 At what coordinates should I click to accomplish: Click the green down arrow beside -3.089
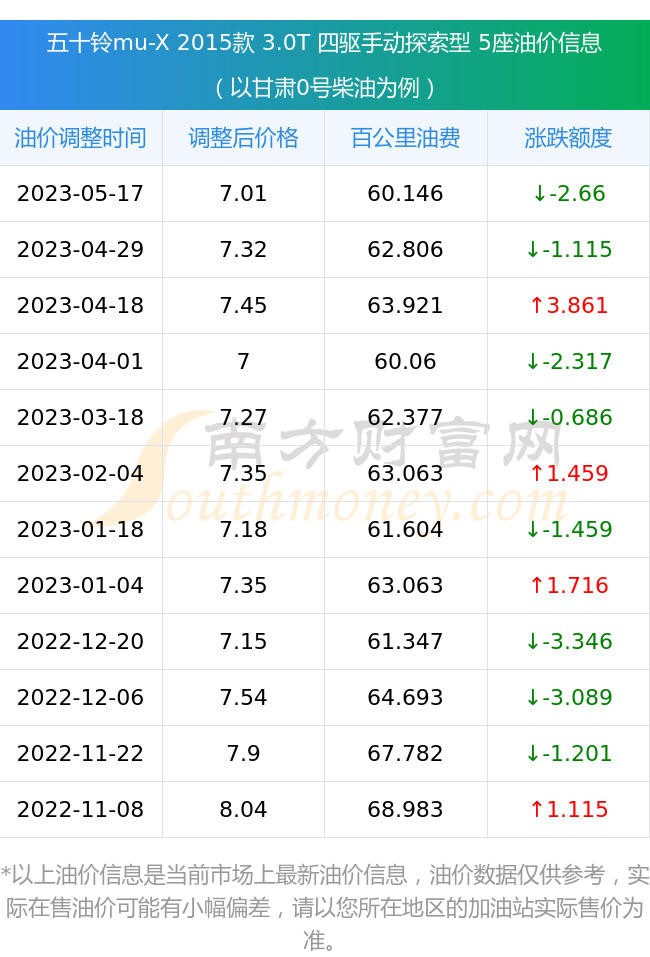pyautogui.click(x=533, y=698)
